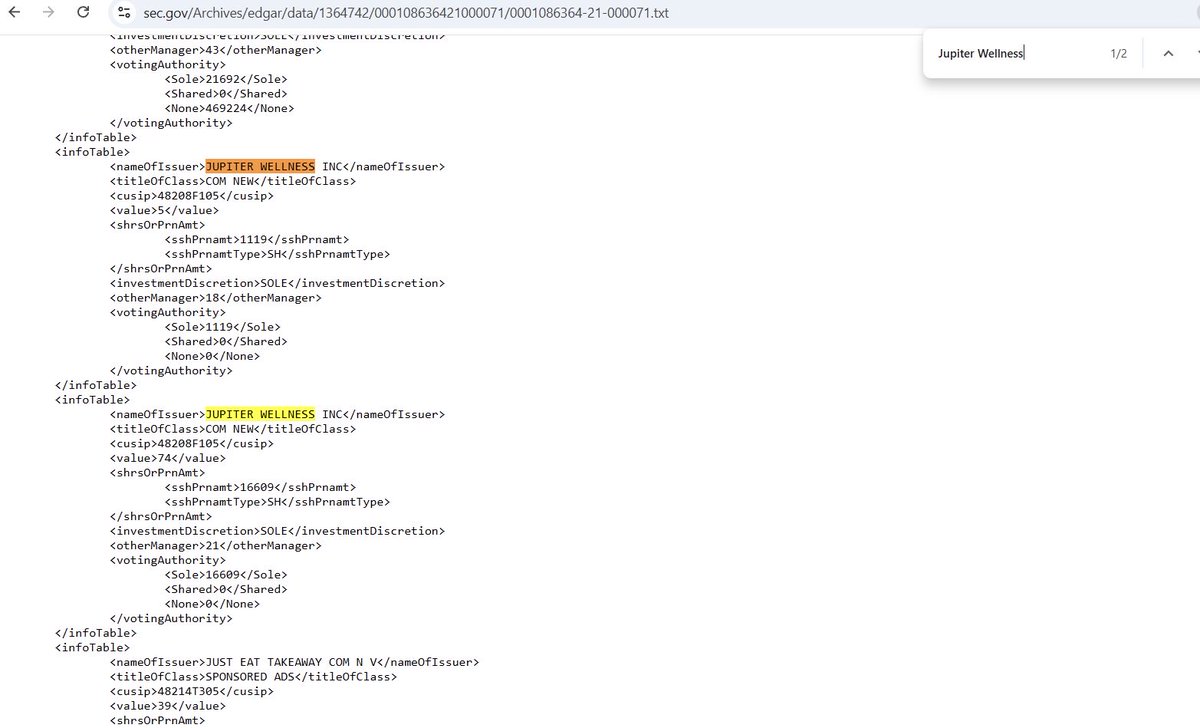Click the value 5 line
Viewport: 1200px width, 728px height.
pos(164,210)
